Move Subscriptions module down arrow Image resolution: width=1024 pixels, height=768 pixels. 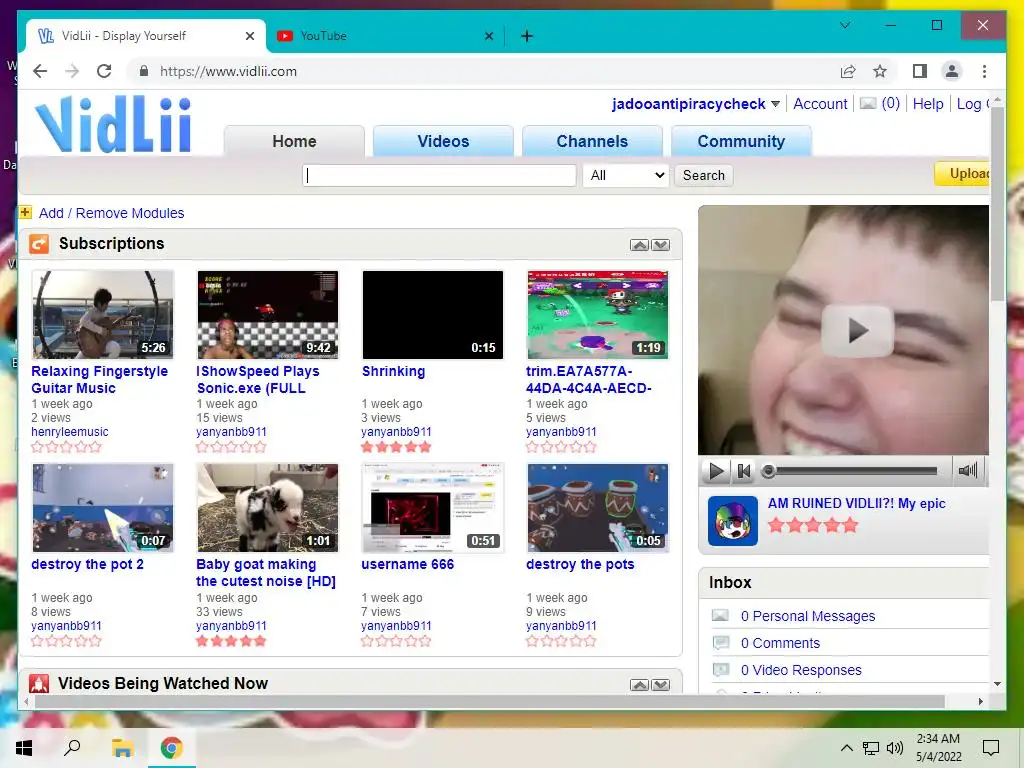661,245
